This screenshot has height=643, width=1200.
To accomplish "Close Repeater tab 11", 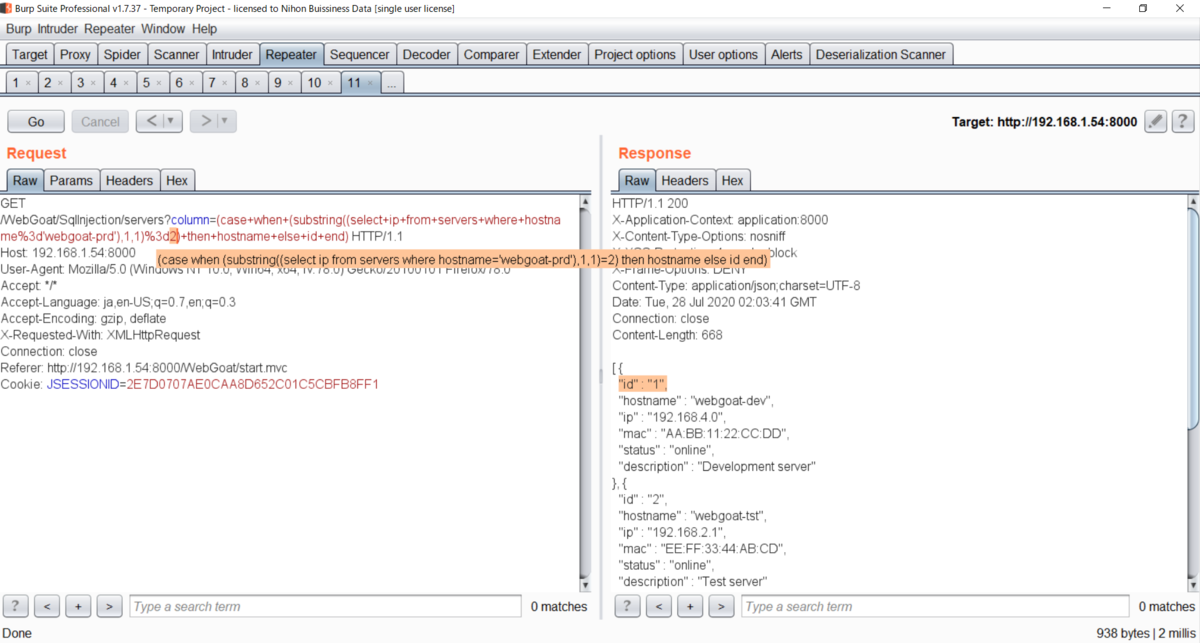I will click(x=370, y=83).
